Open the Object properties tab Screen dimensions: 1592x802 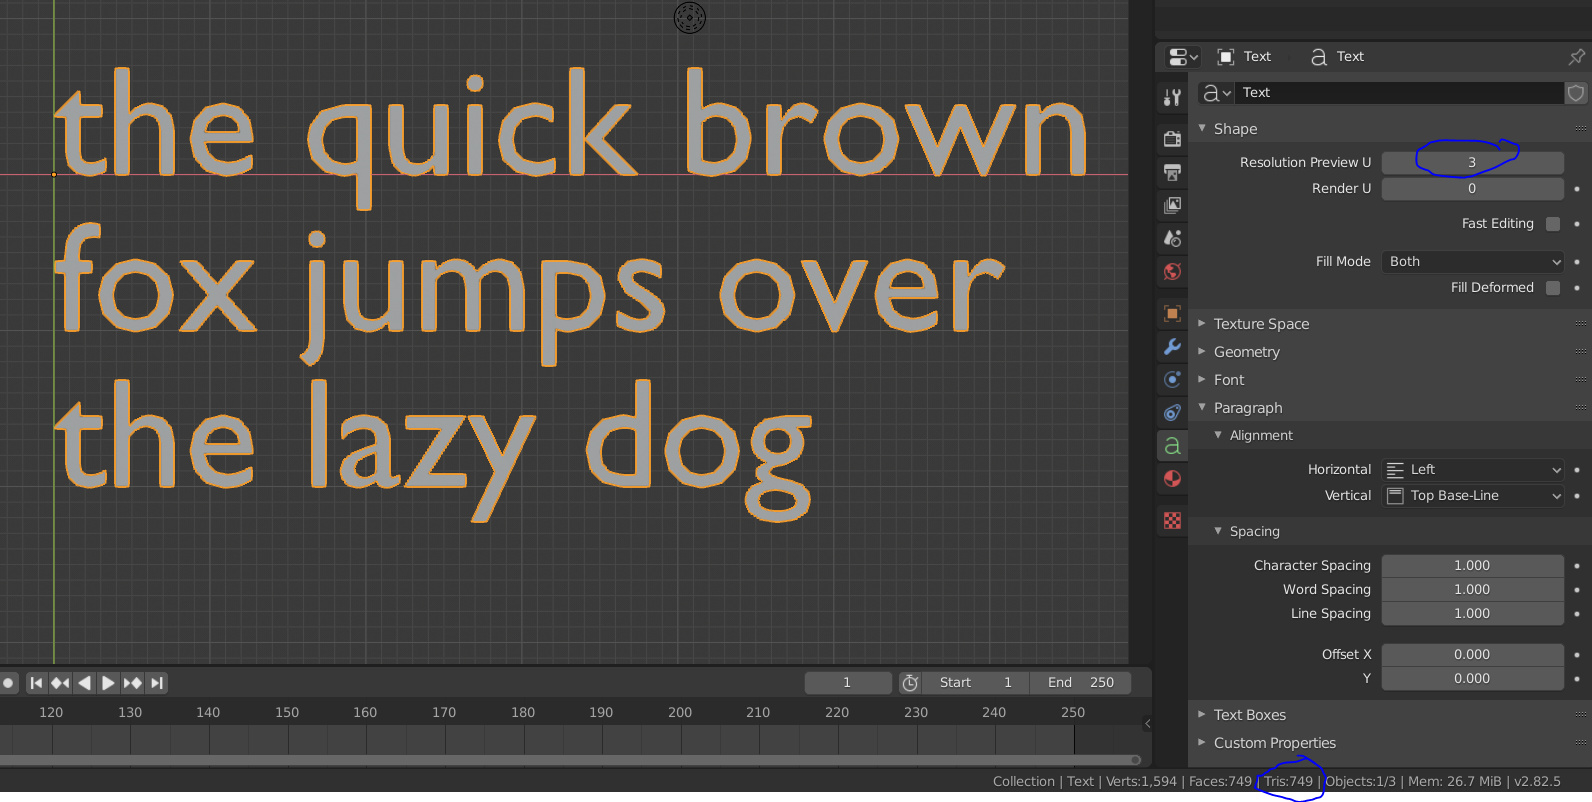[x=1172, y=313]
